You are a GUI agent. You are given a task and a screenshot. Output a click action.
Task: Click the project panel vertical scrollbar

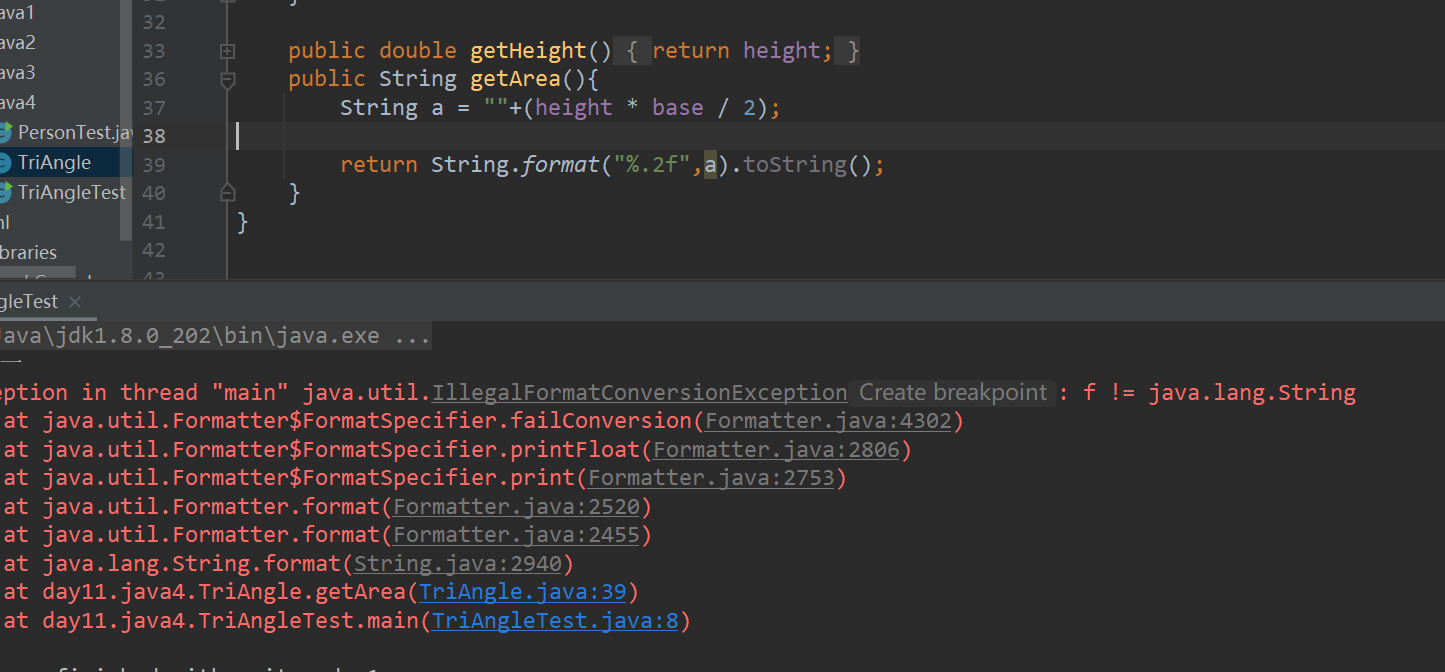126,120
